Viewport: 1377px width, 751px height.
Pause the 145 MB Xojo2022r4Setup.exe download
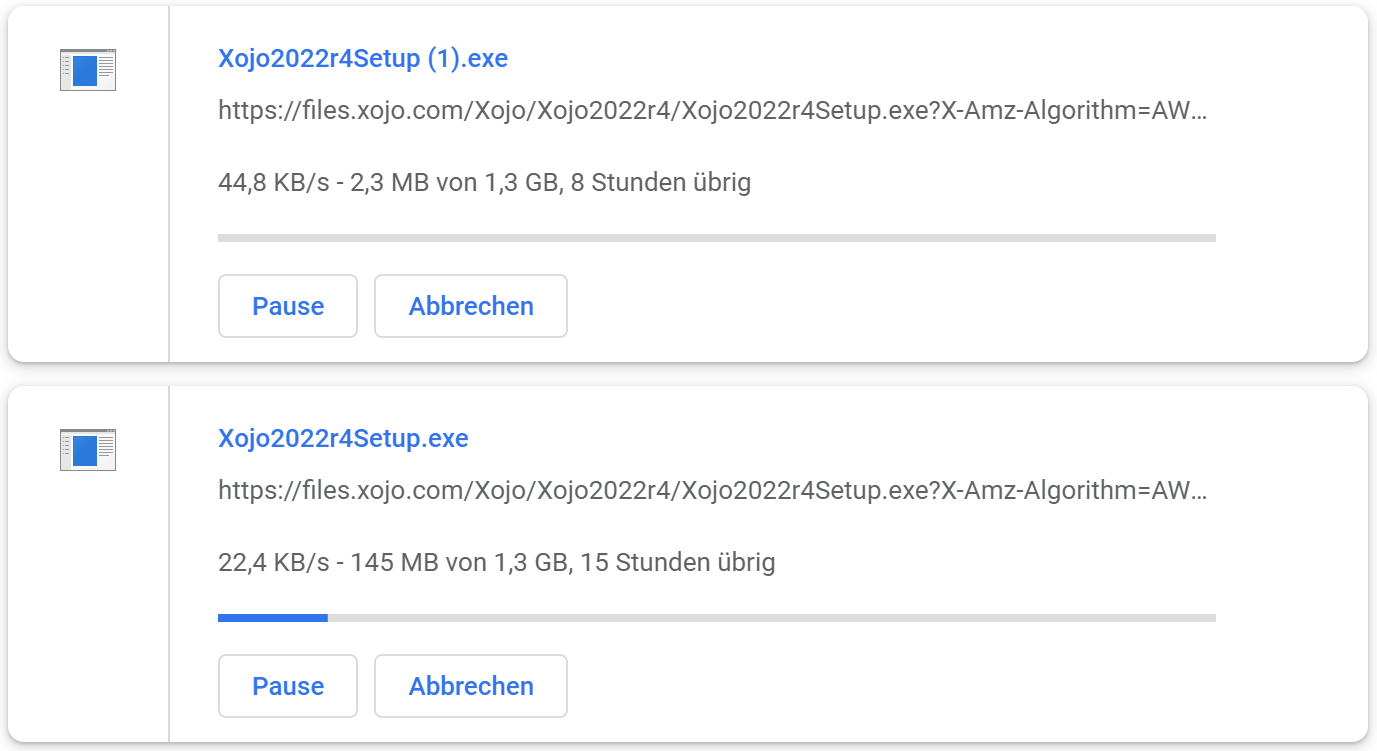tap(288, 686)
